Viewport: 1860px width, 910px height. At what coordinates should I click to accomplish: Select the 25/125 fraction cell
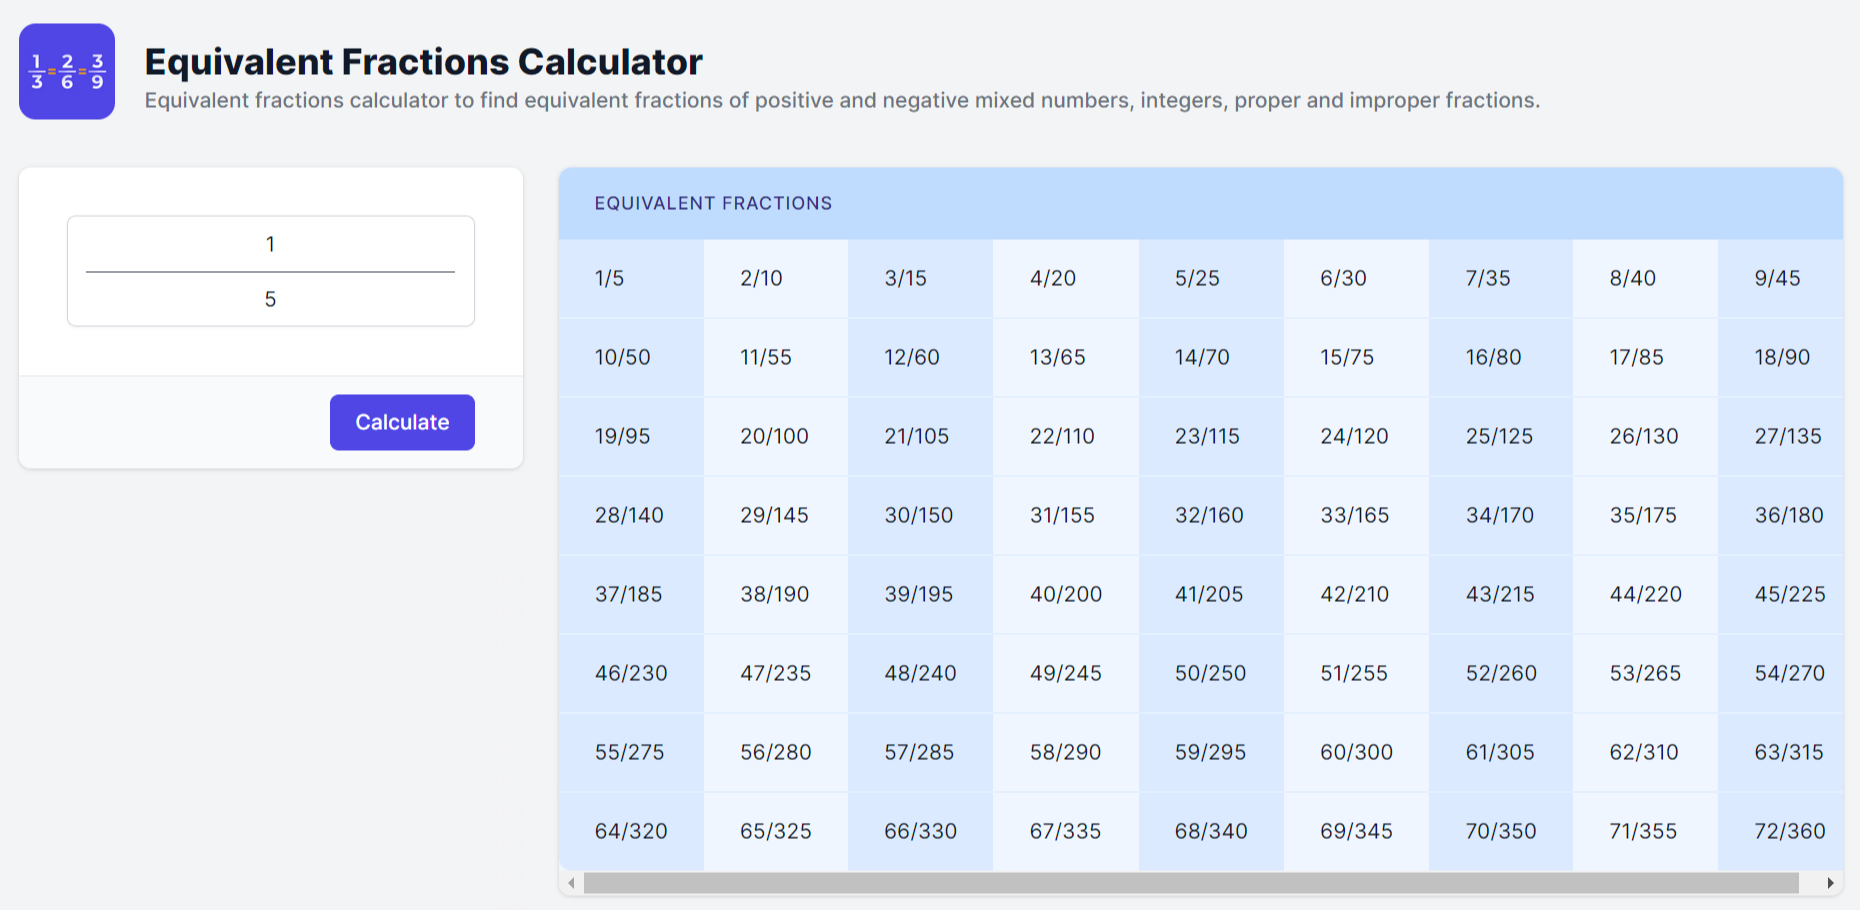1499,436
